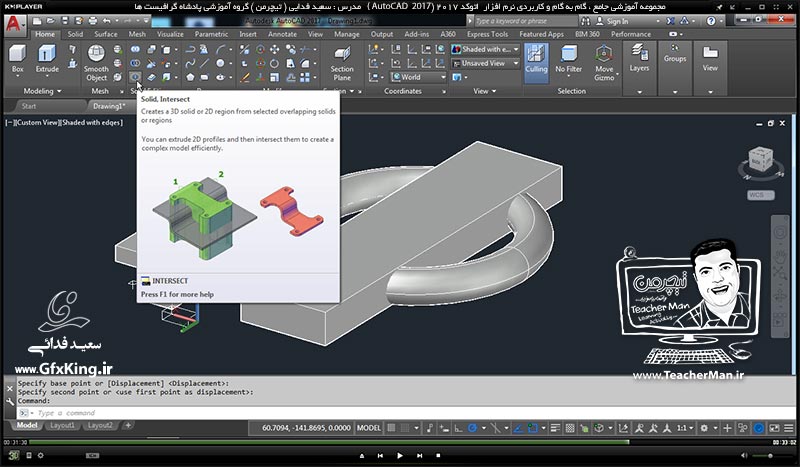Toggle Culling selection mode
Viewport: 800px width, 467px height.
536,63
